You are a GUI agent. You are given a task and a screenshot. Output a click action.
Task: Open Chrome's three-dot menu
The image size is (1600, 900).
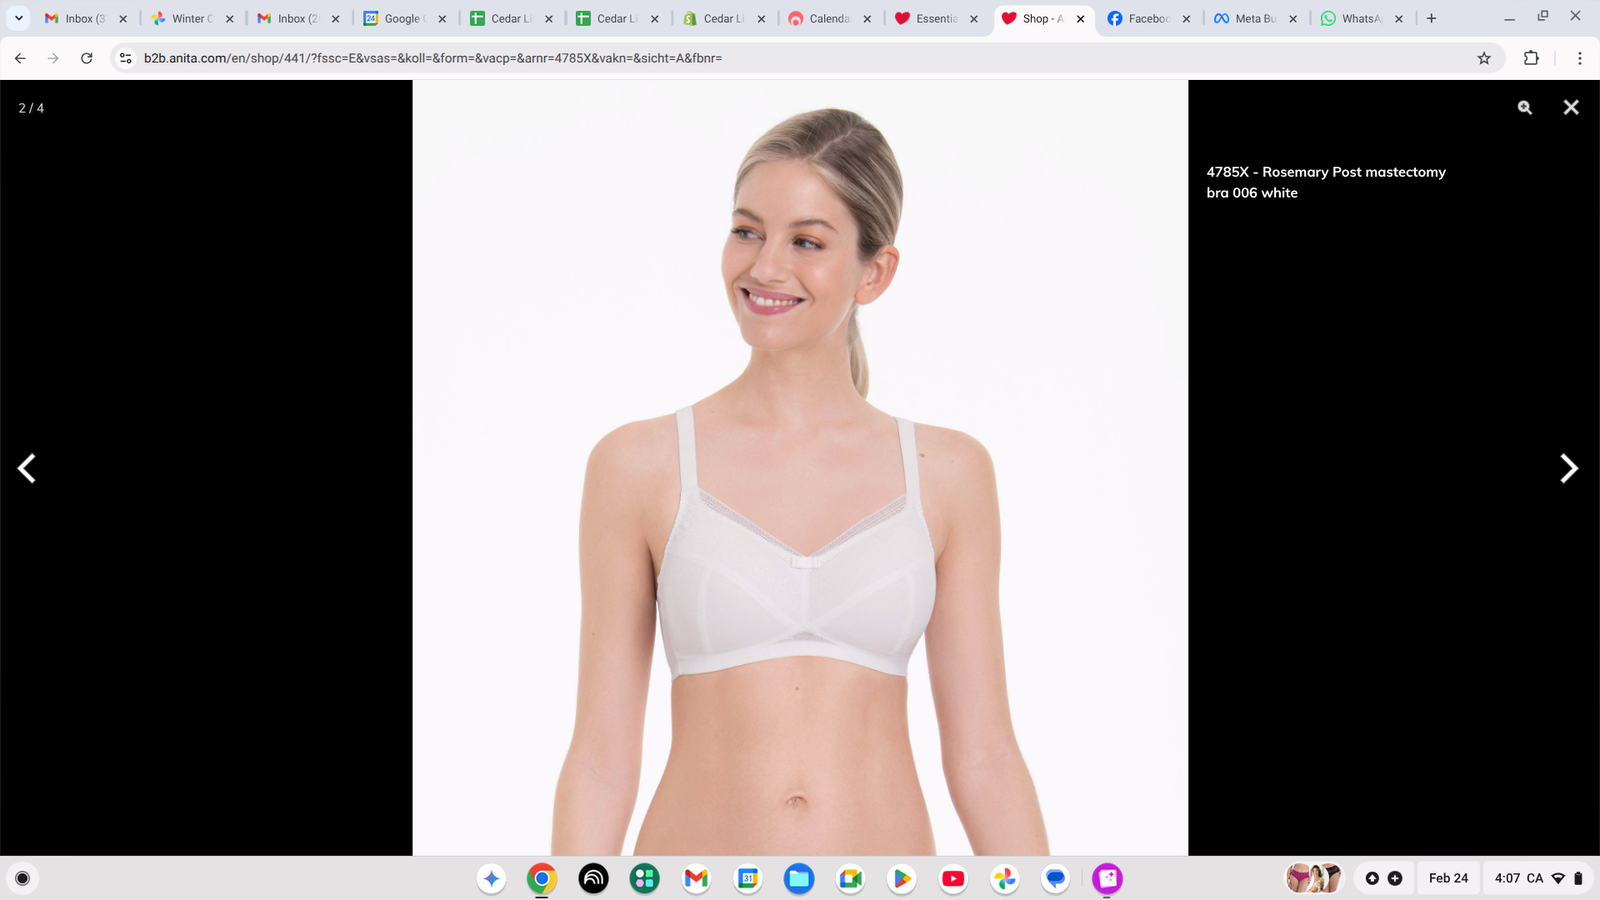(x=1579, y=58)
